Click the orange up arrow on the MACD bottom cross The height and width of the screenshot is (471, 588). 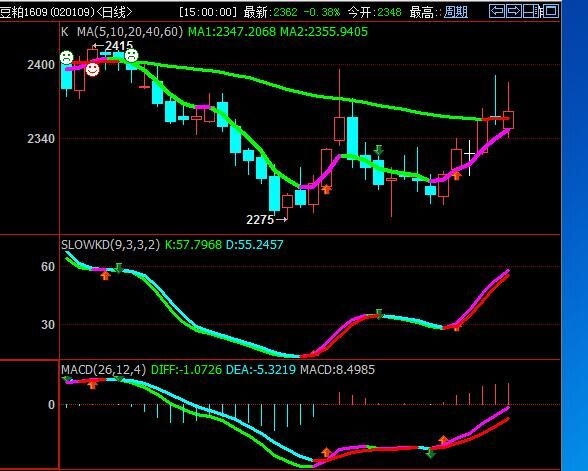[326, 452]
